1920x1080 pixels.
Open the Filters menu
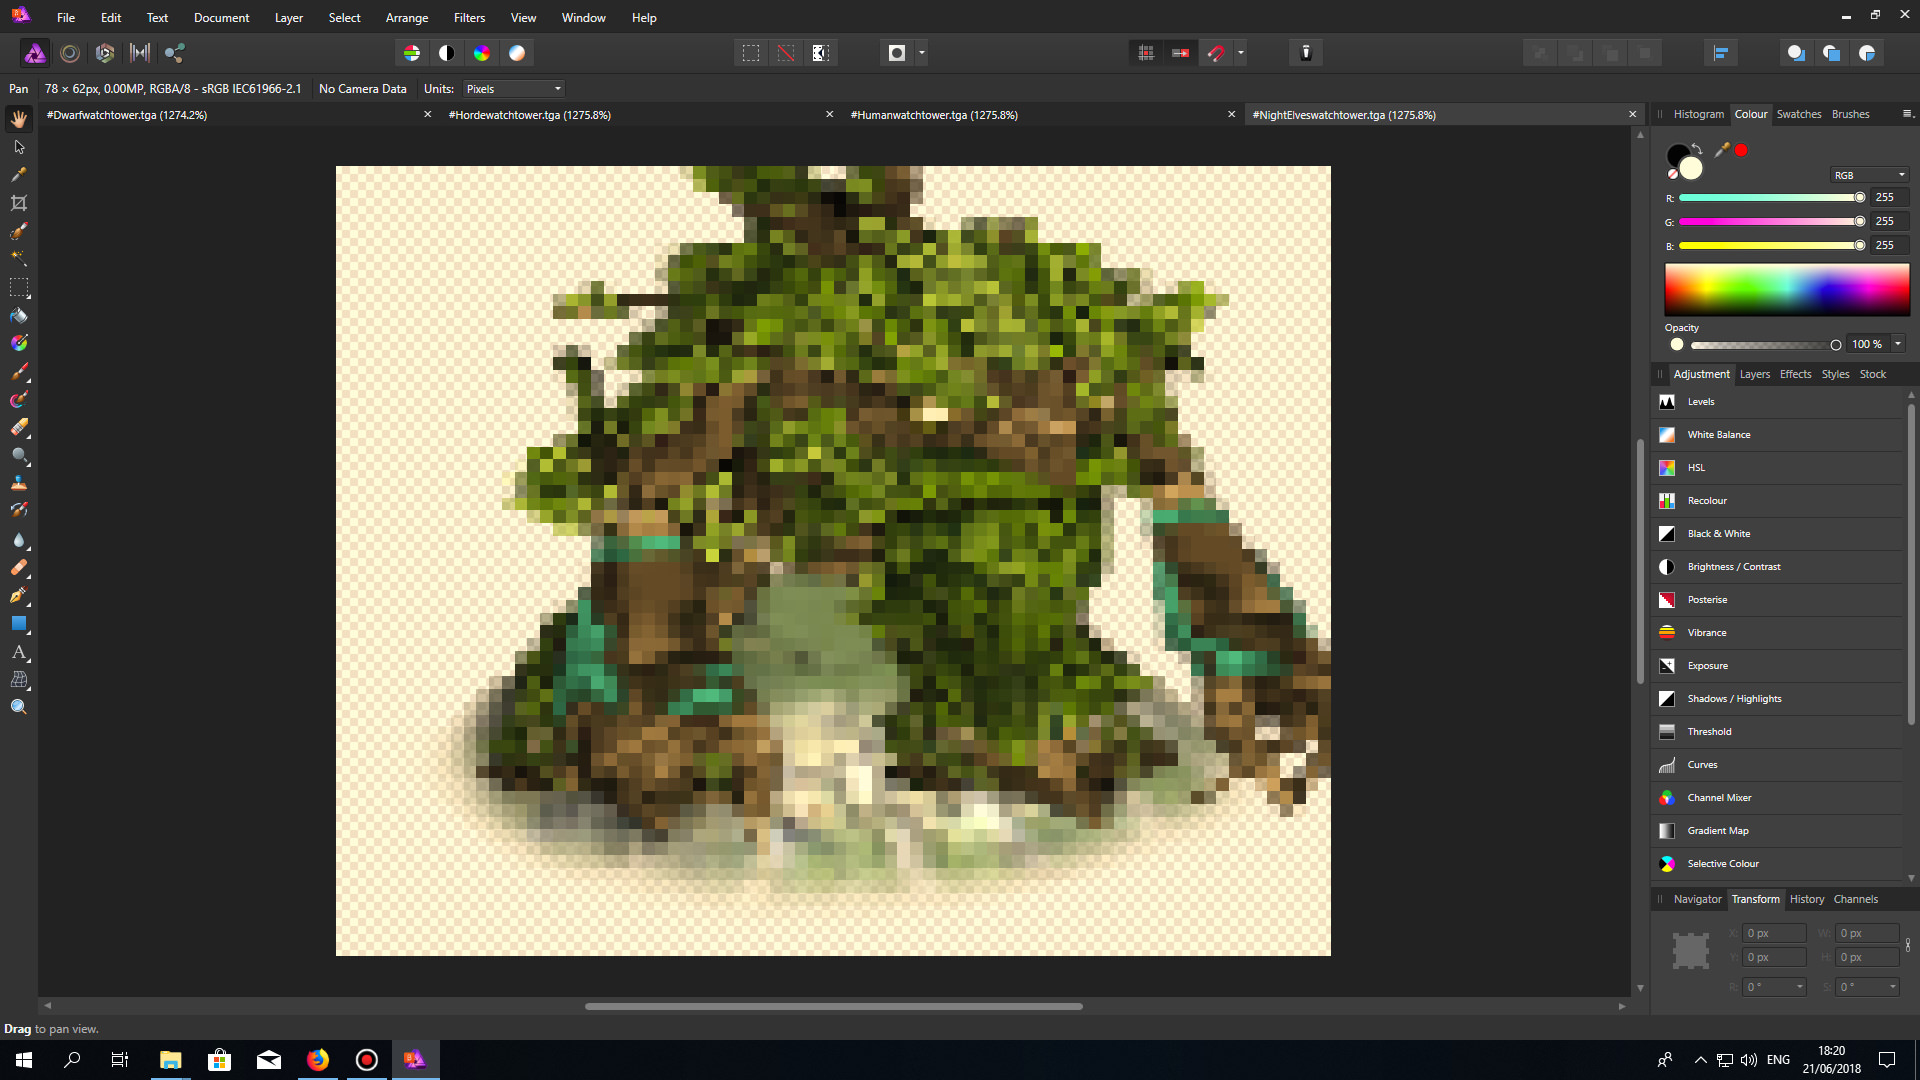click(469, 18)
